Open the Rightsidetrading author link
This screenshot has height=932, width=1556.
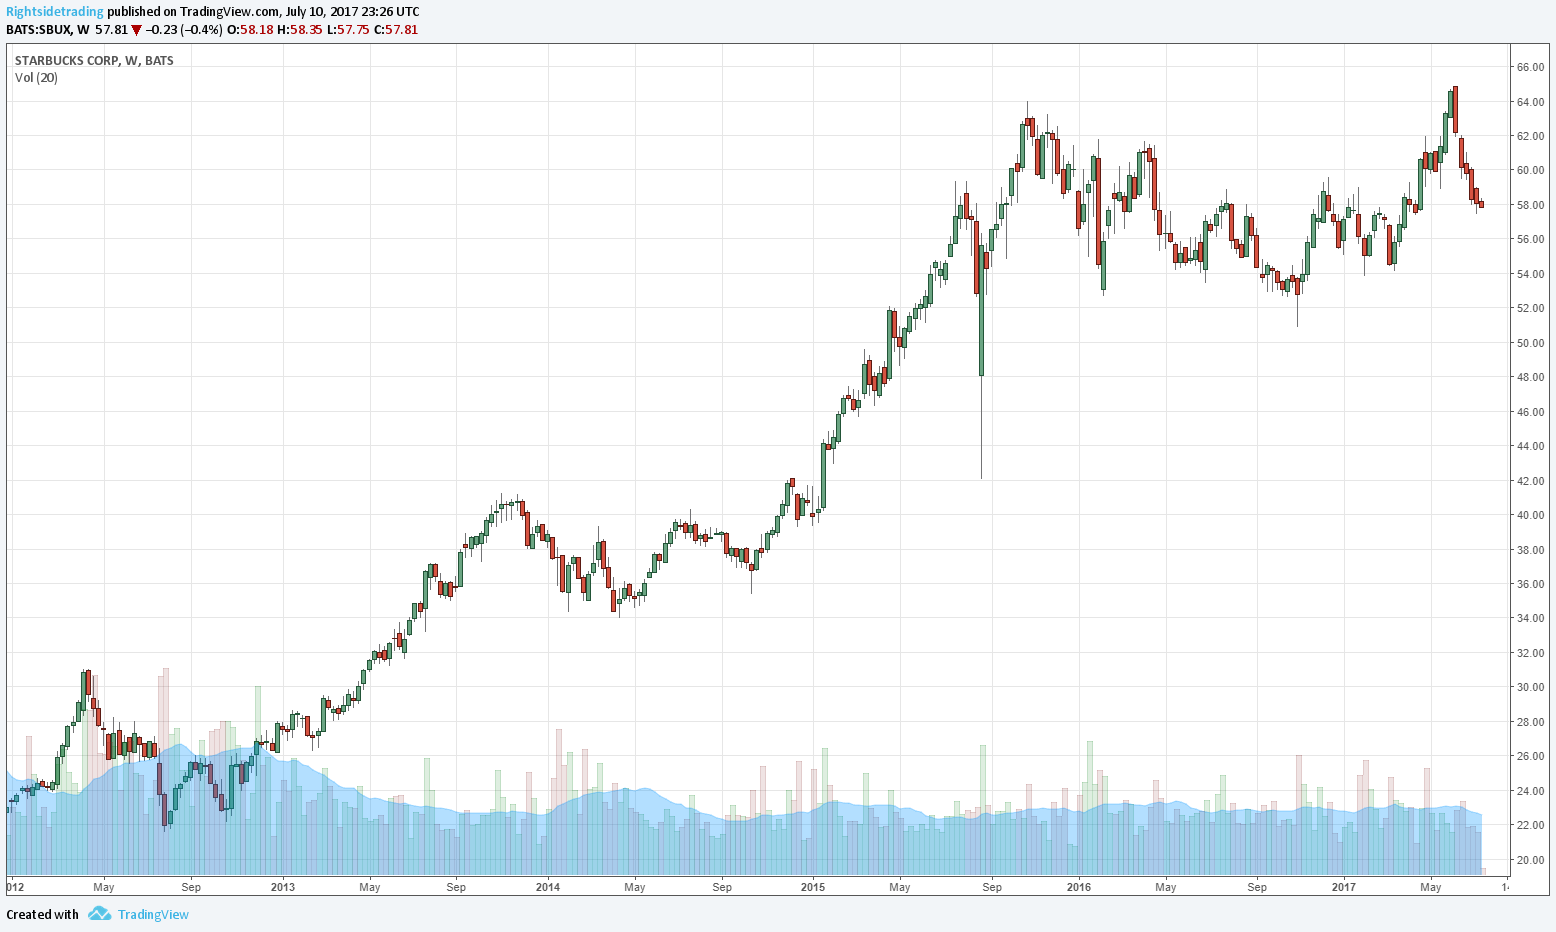[55, 12]
